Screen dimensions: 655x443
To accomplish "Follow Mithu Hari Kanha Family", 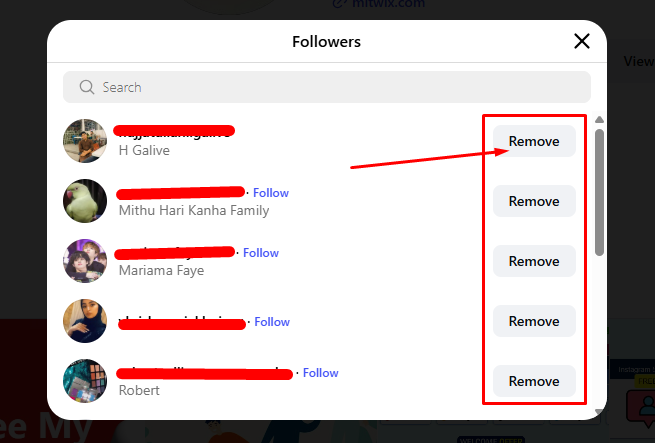I will click(271, 192).
